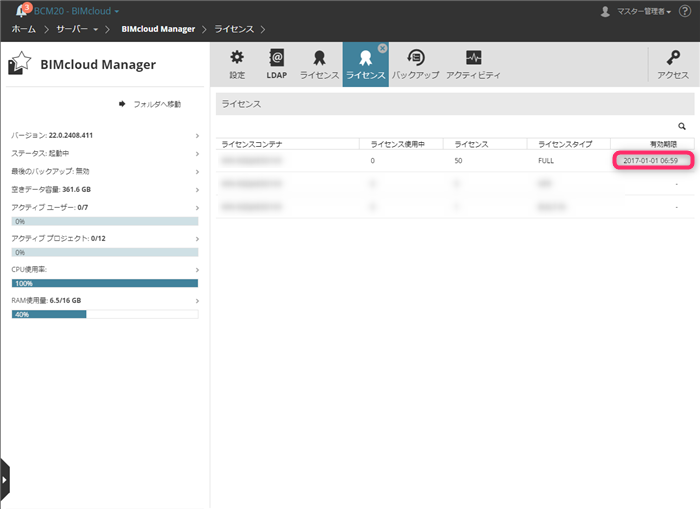Click the search magnifier icon in license list

coord(682,126)
